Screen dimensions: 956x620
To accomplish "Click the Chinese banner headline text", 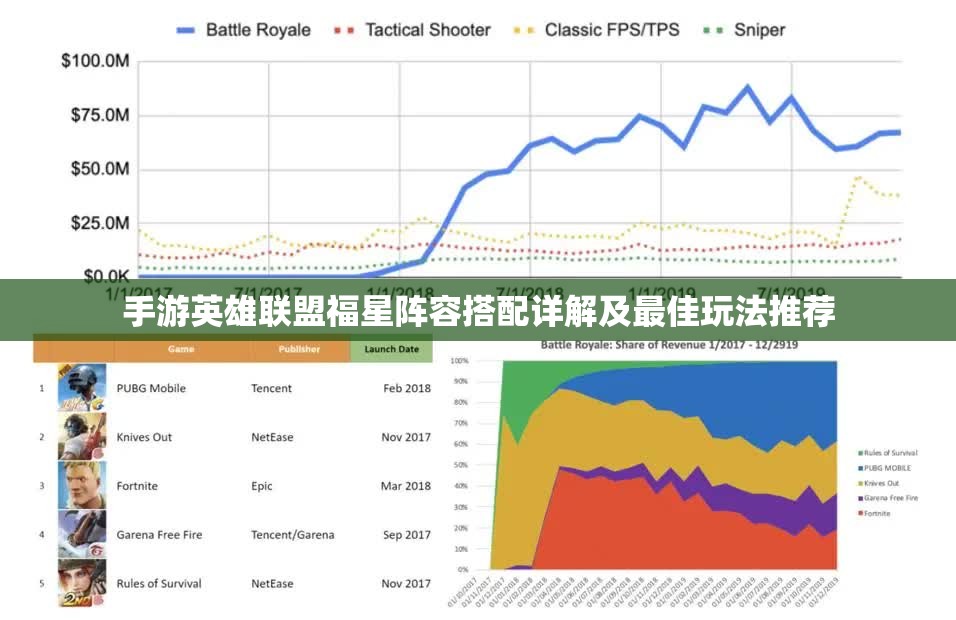I will coord(479,311).
